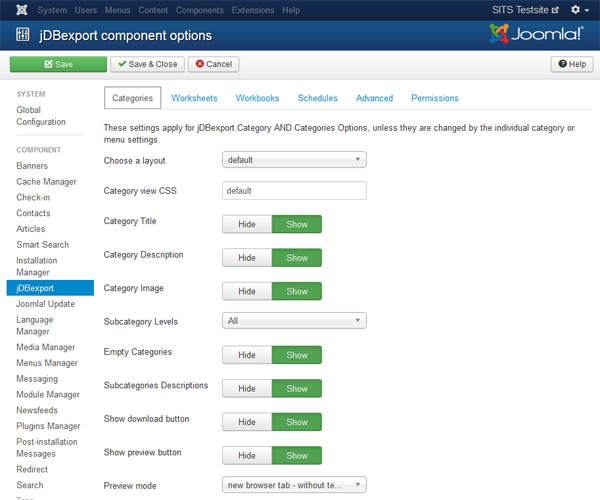The height and width of the screenshot is (500, 600).
Task: Expand the Choose a layout dropdown
Action: point(294,160)
